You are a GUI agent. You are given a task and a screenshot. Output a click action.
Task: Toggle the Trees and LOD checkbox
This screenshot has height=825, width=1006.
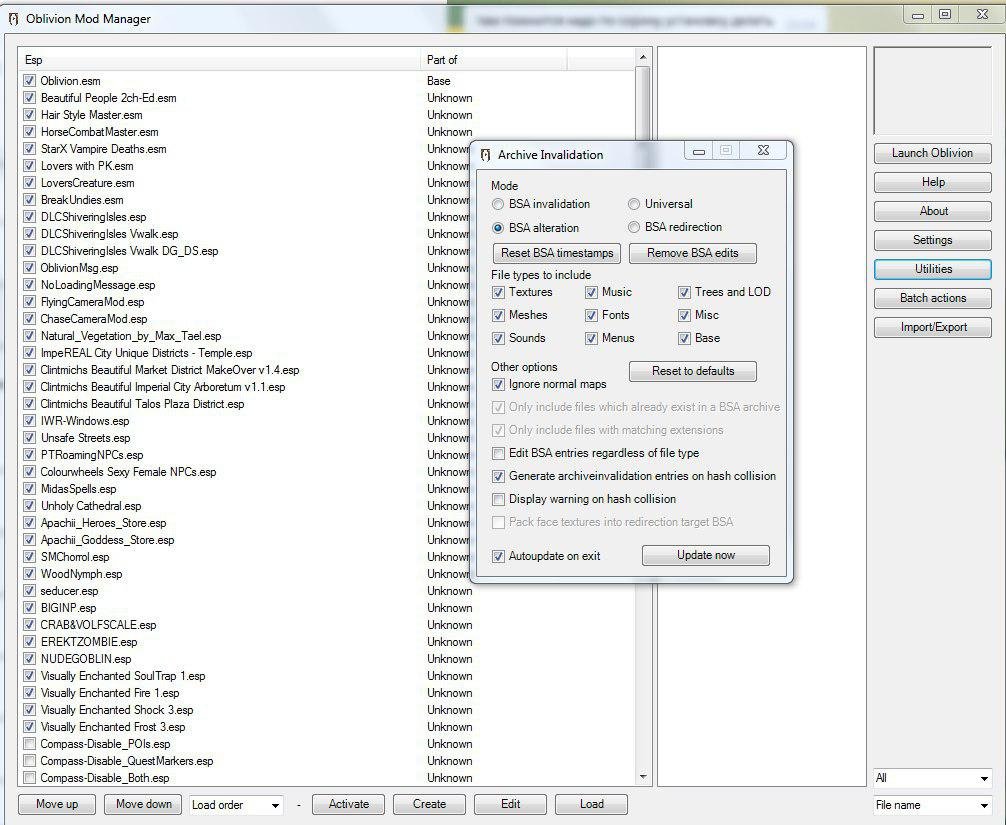[684, 292]
